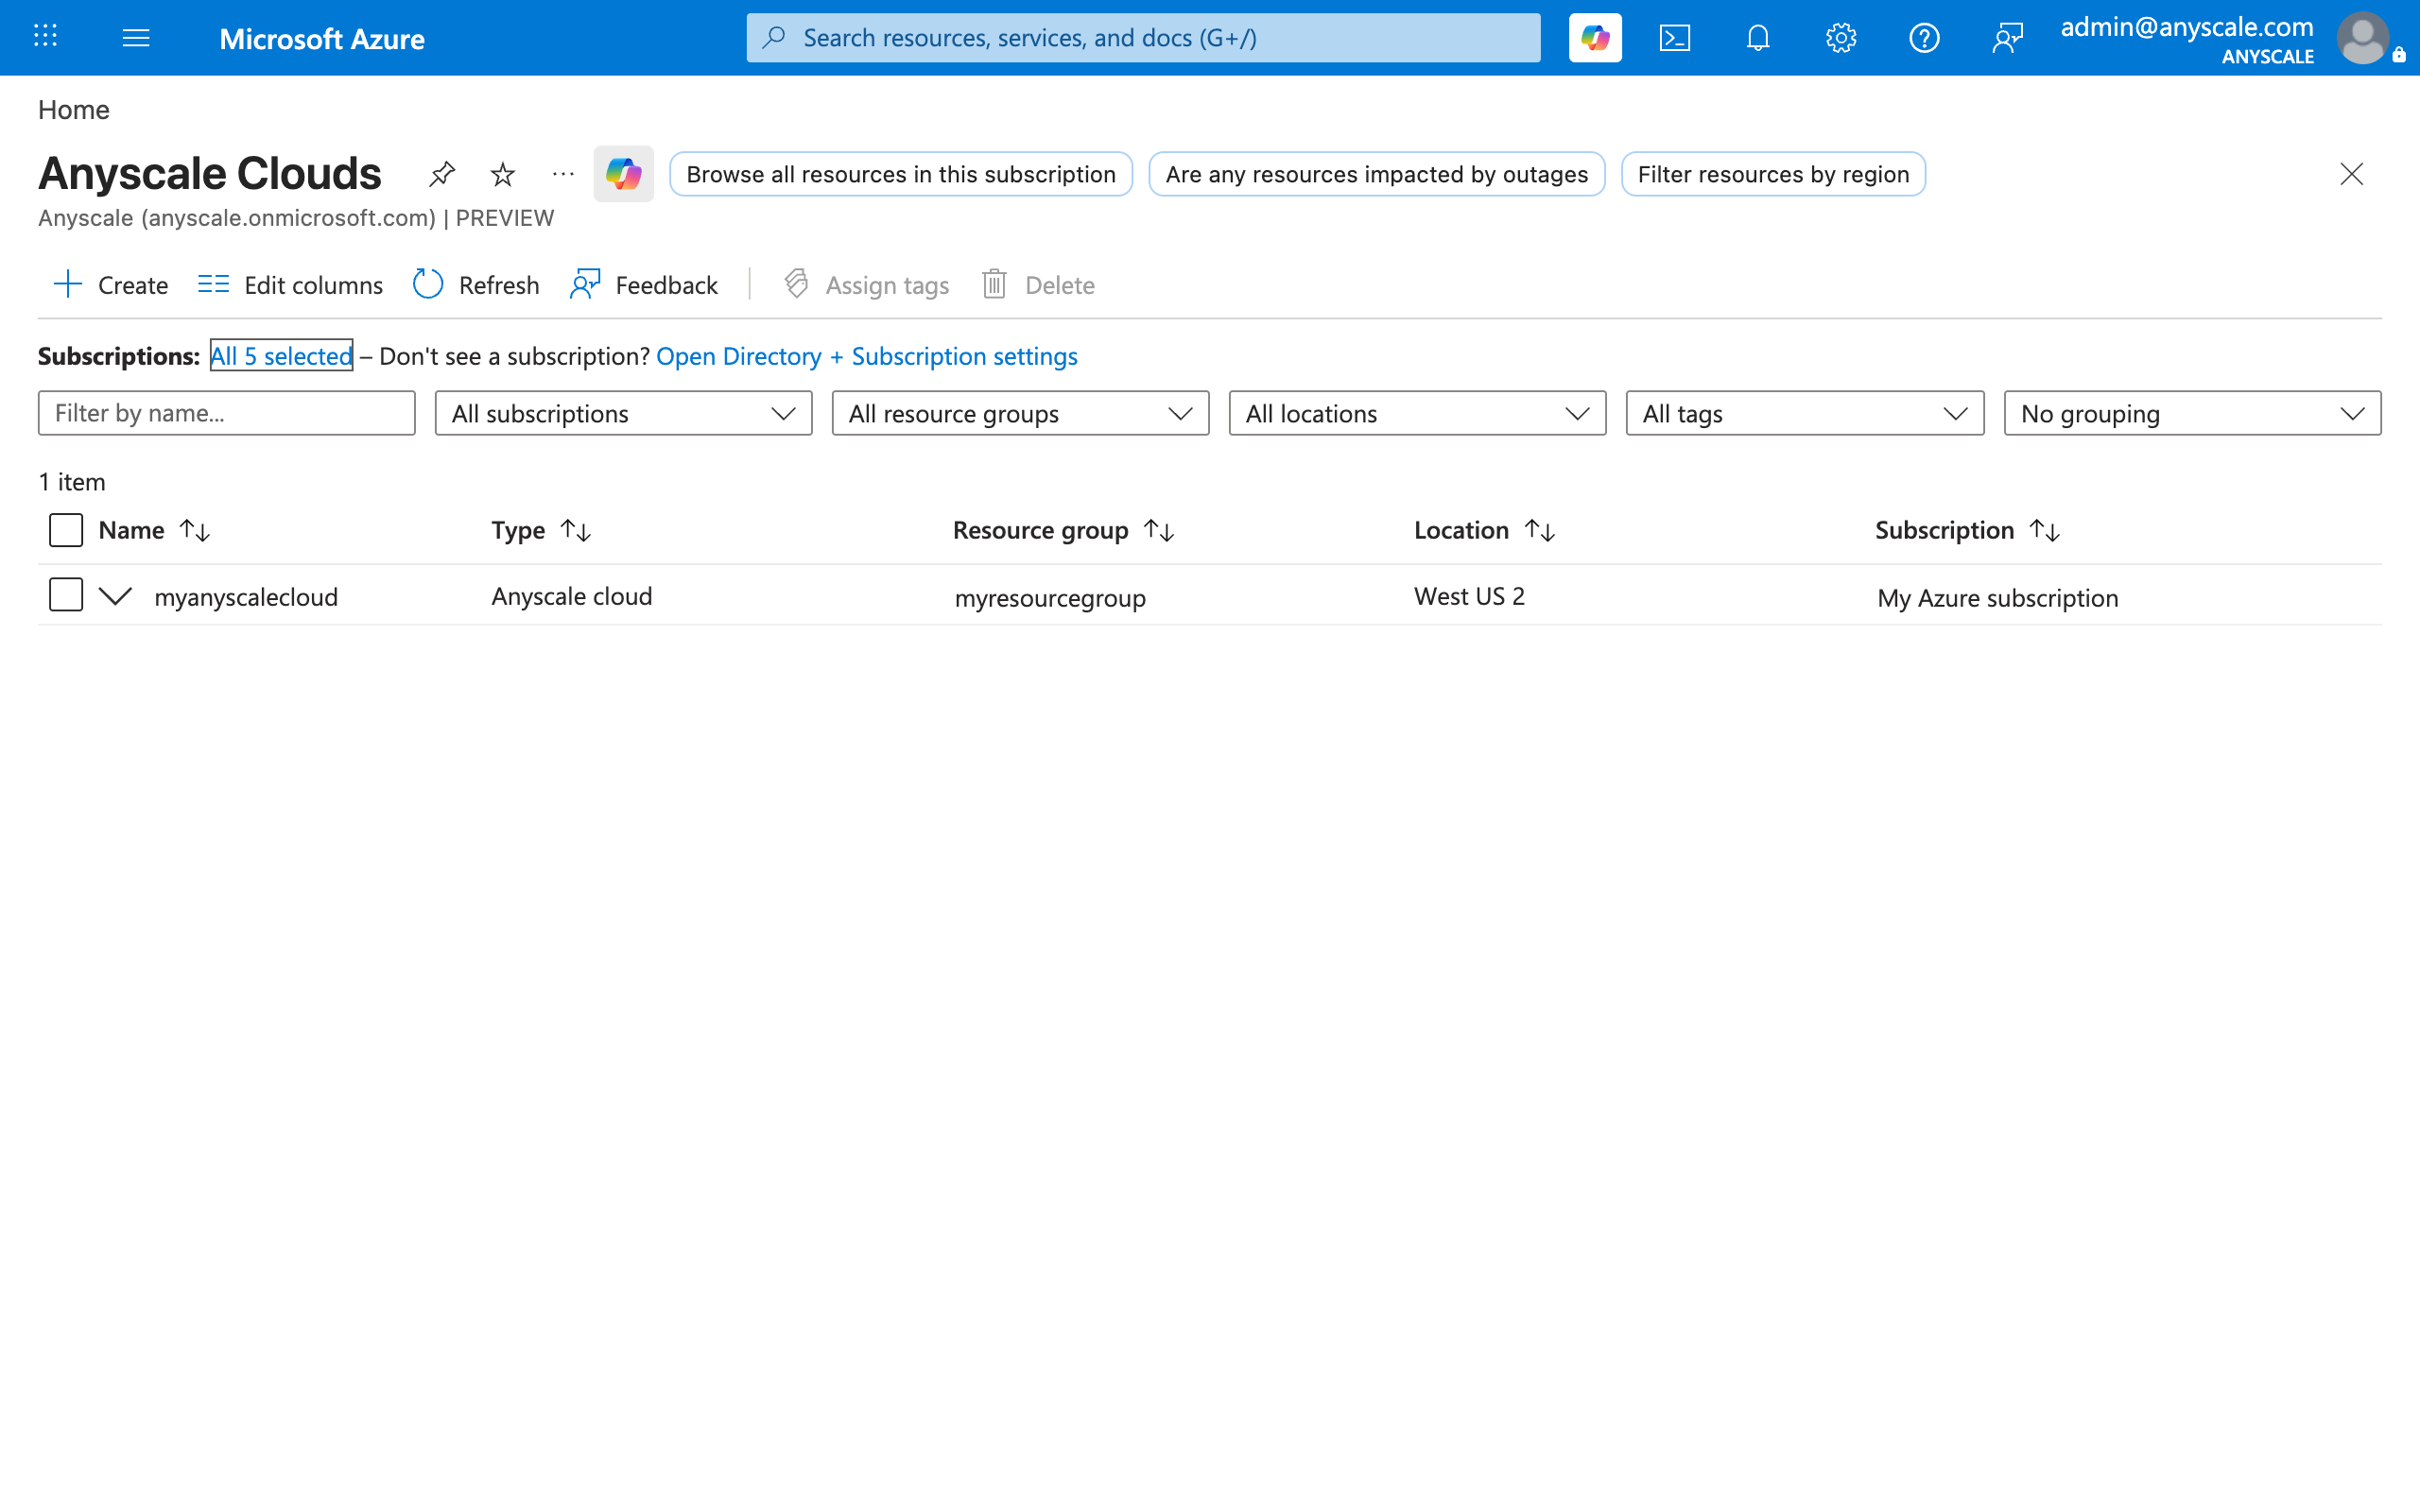Click the Location column header label

coord(1461,530)
